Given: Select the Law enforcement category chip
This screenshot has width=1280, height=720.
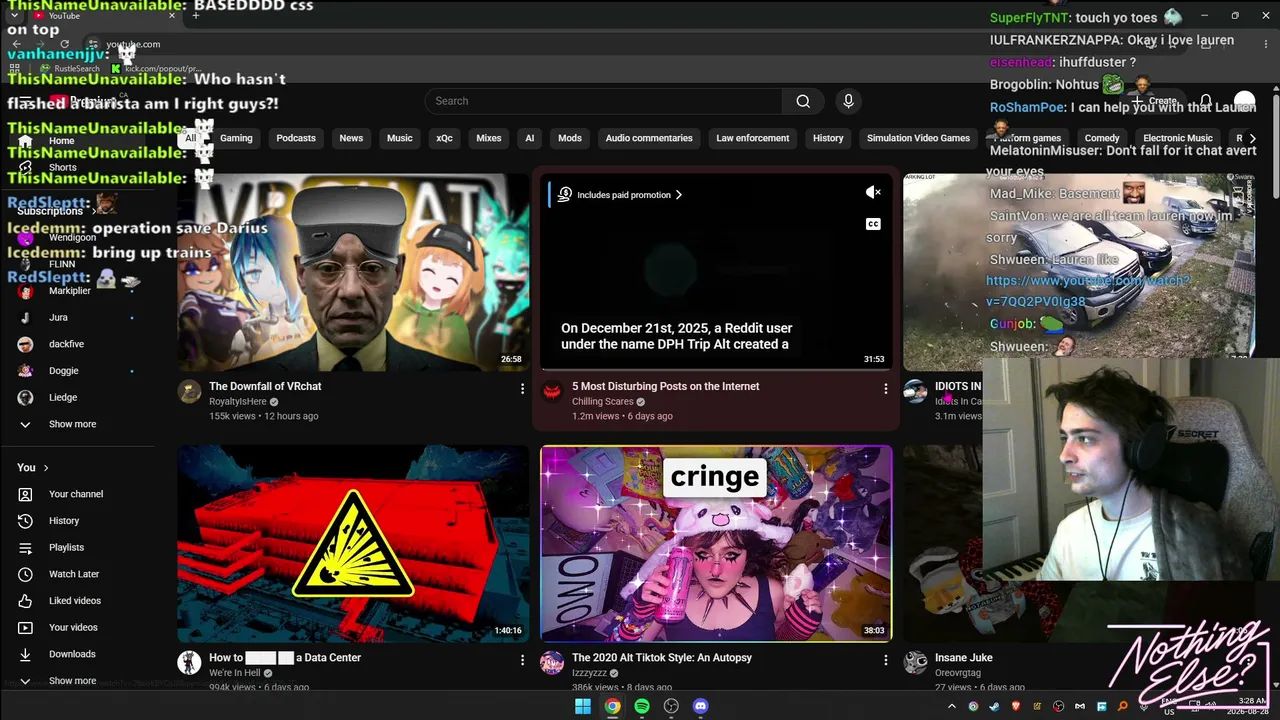Looking at the screenshot, I should point(753,138).
